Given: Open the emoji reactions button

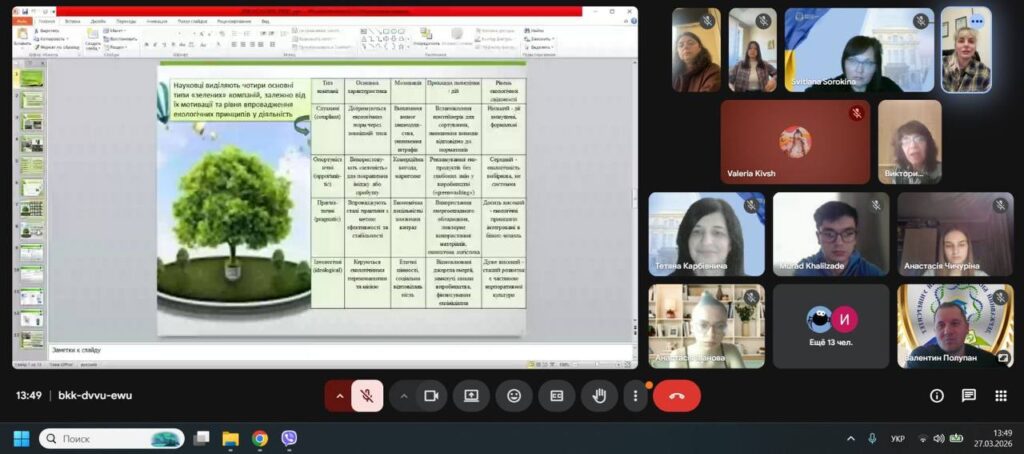Looking at the screenshot, I should 514,396.
